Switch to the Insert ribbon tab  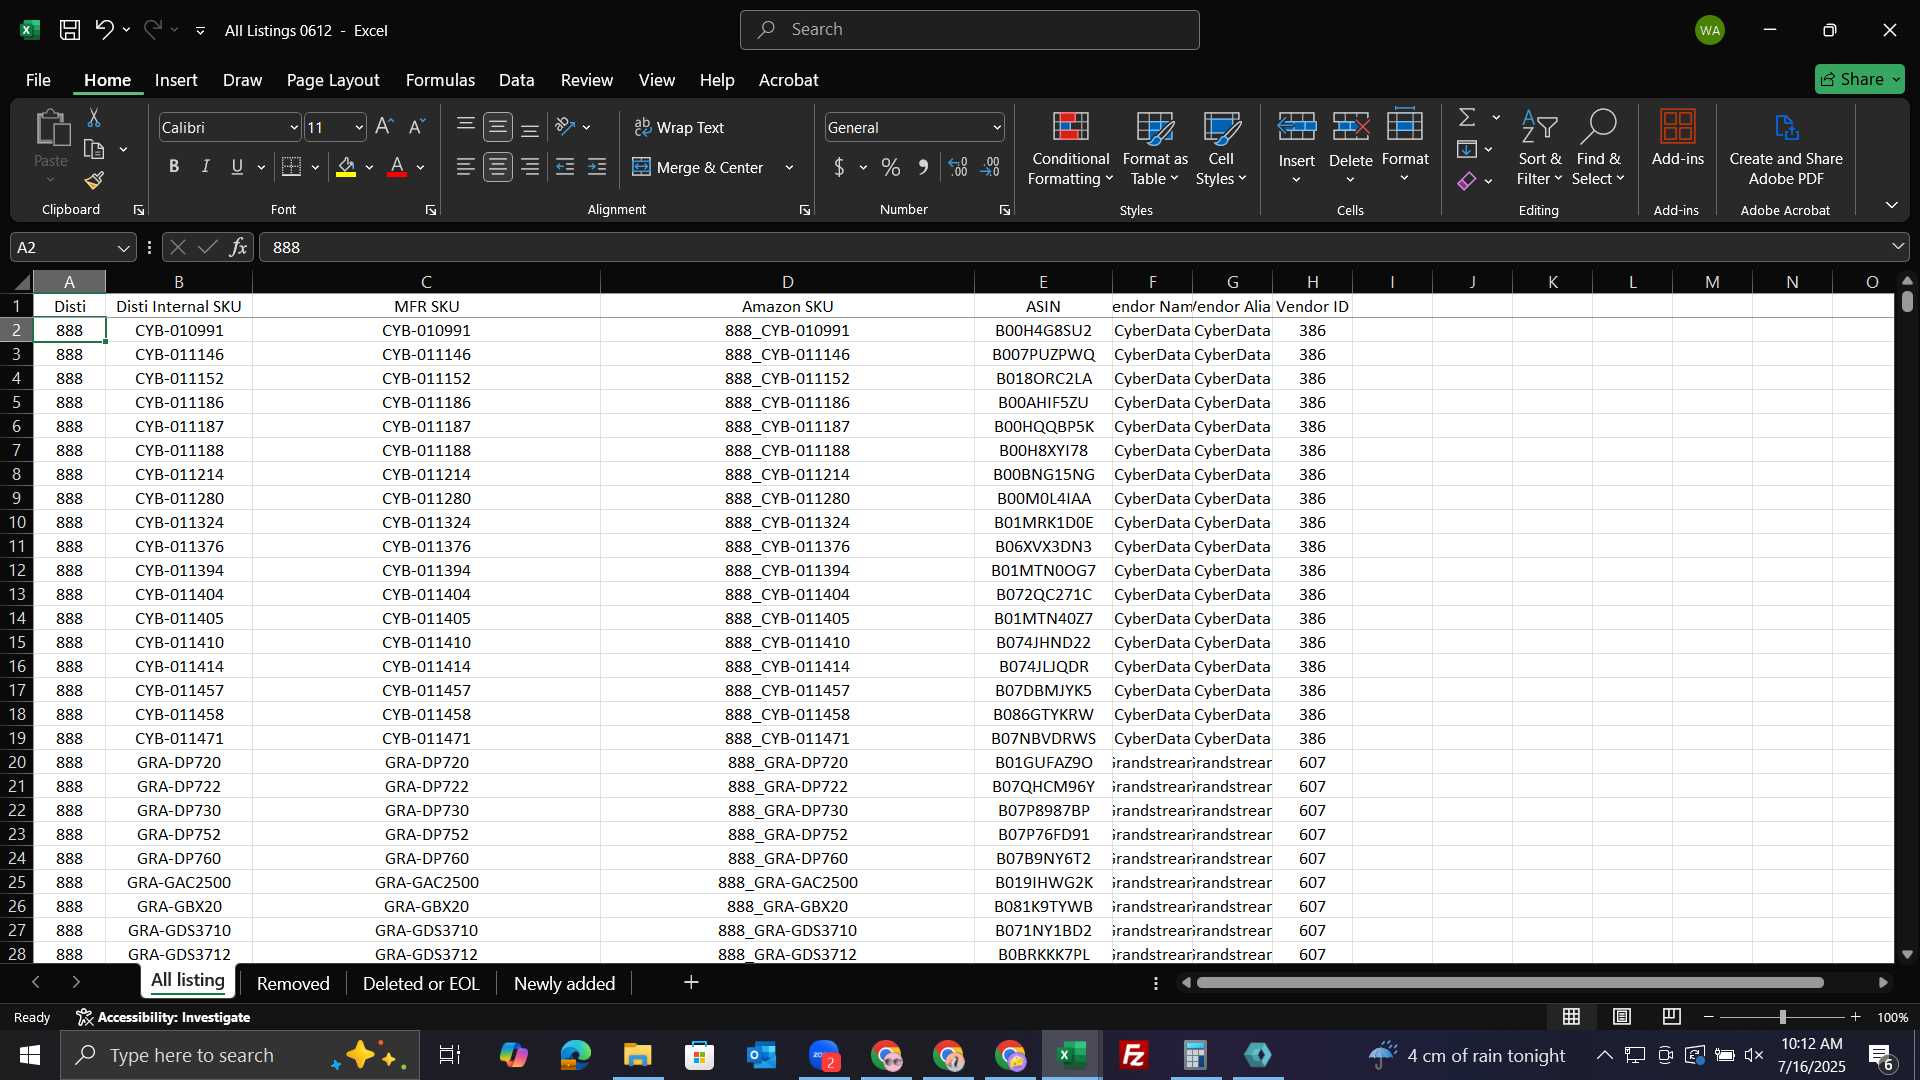[176, 79]
